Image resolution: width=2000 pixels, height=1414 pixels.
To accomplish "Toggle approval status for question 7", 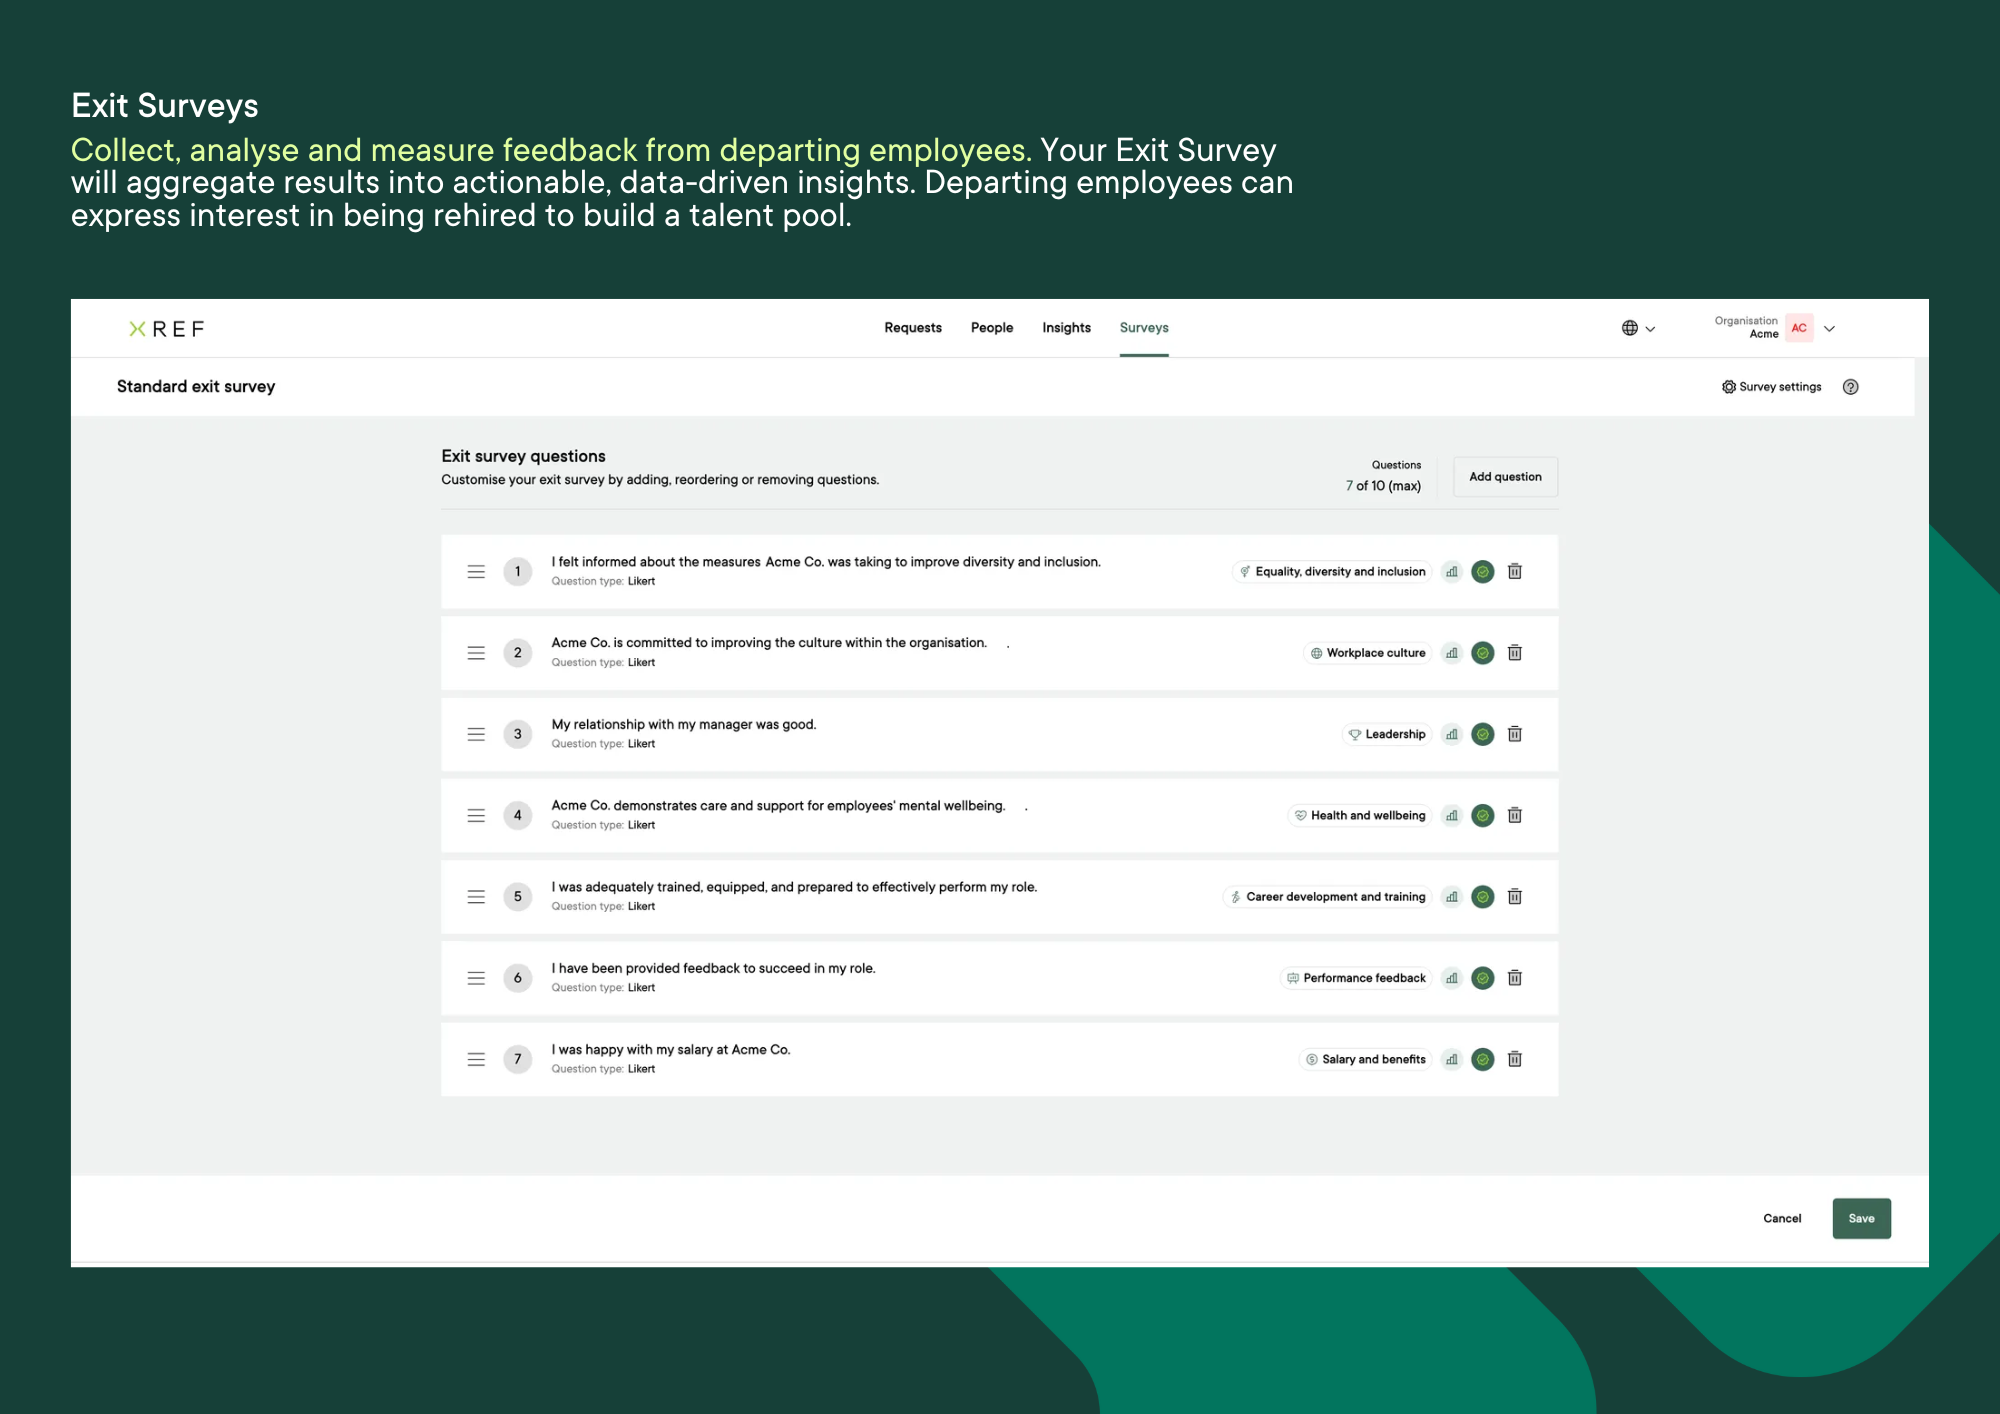I will click(1483, 1059).
